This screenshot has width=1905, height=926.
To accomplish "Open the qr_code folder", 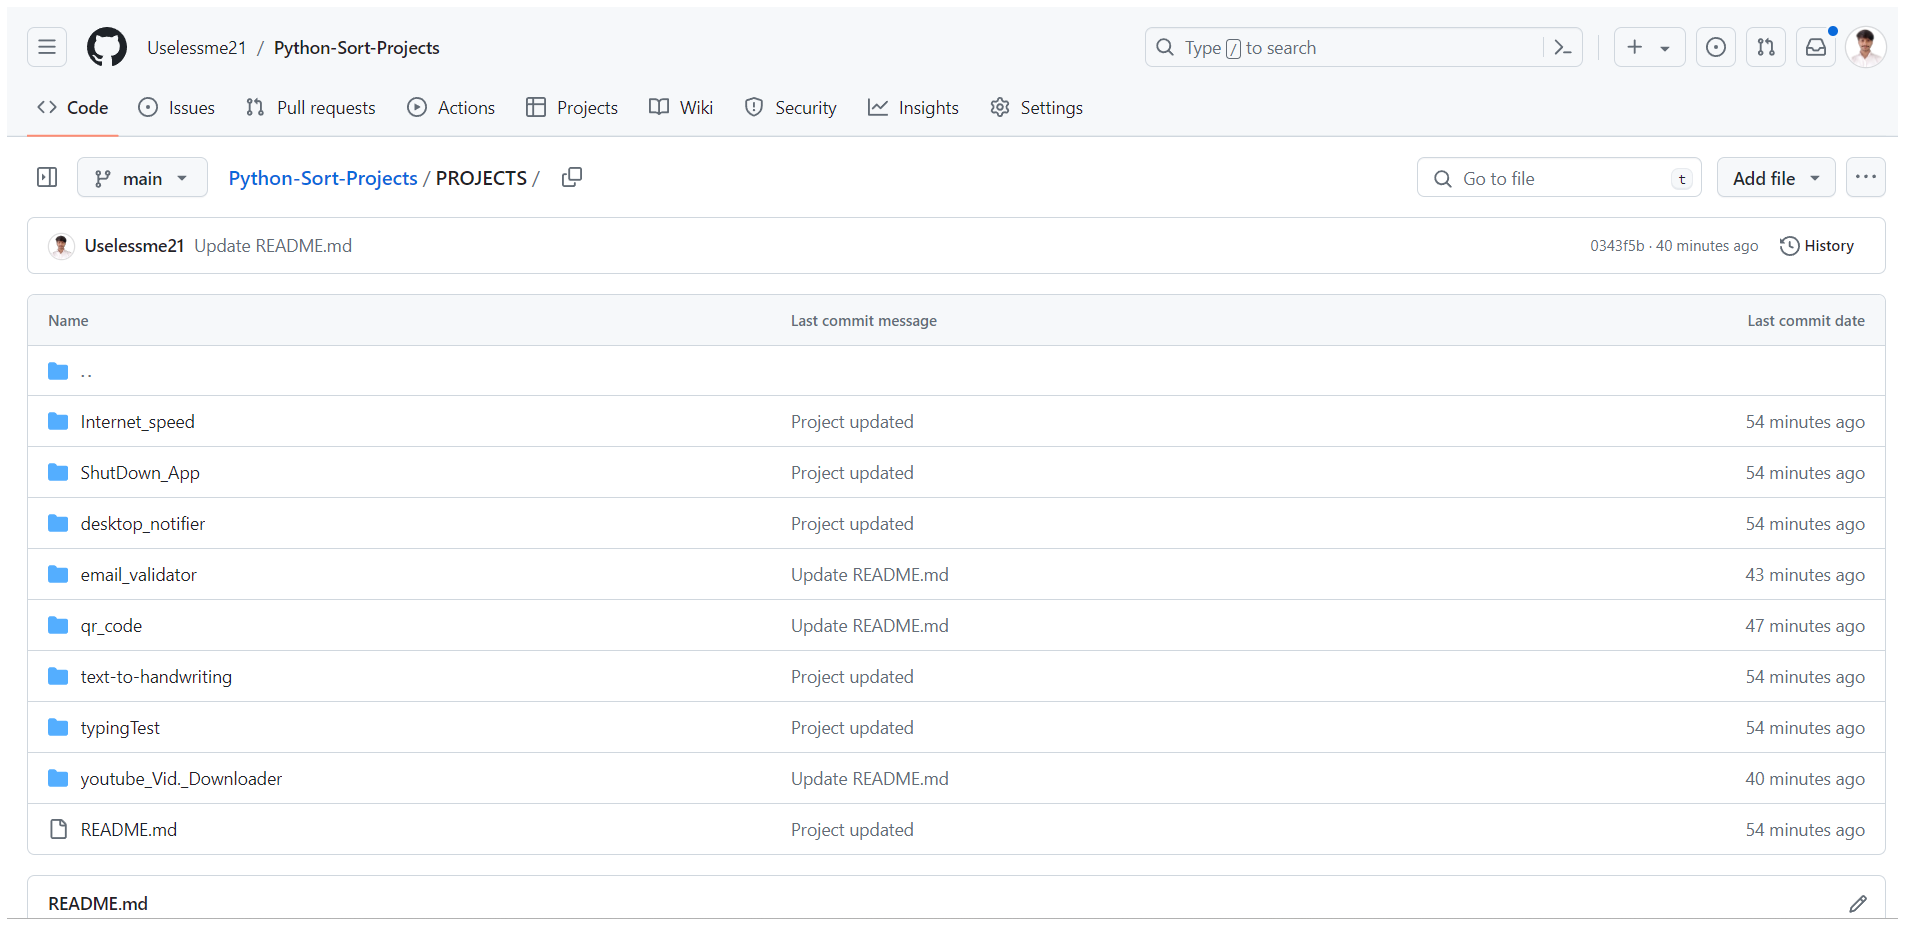I will (x=111, y=626).
